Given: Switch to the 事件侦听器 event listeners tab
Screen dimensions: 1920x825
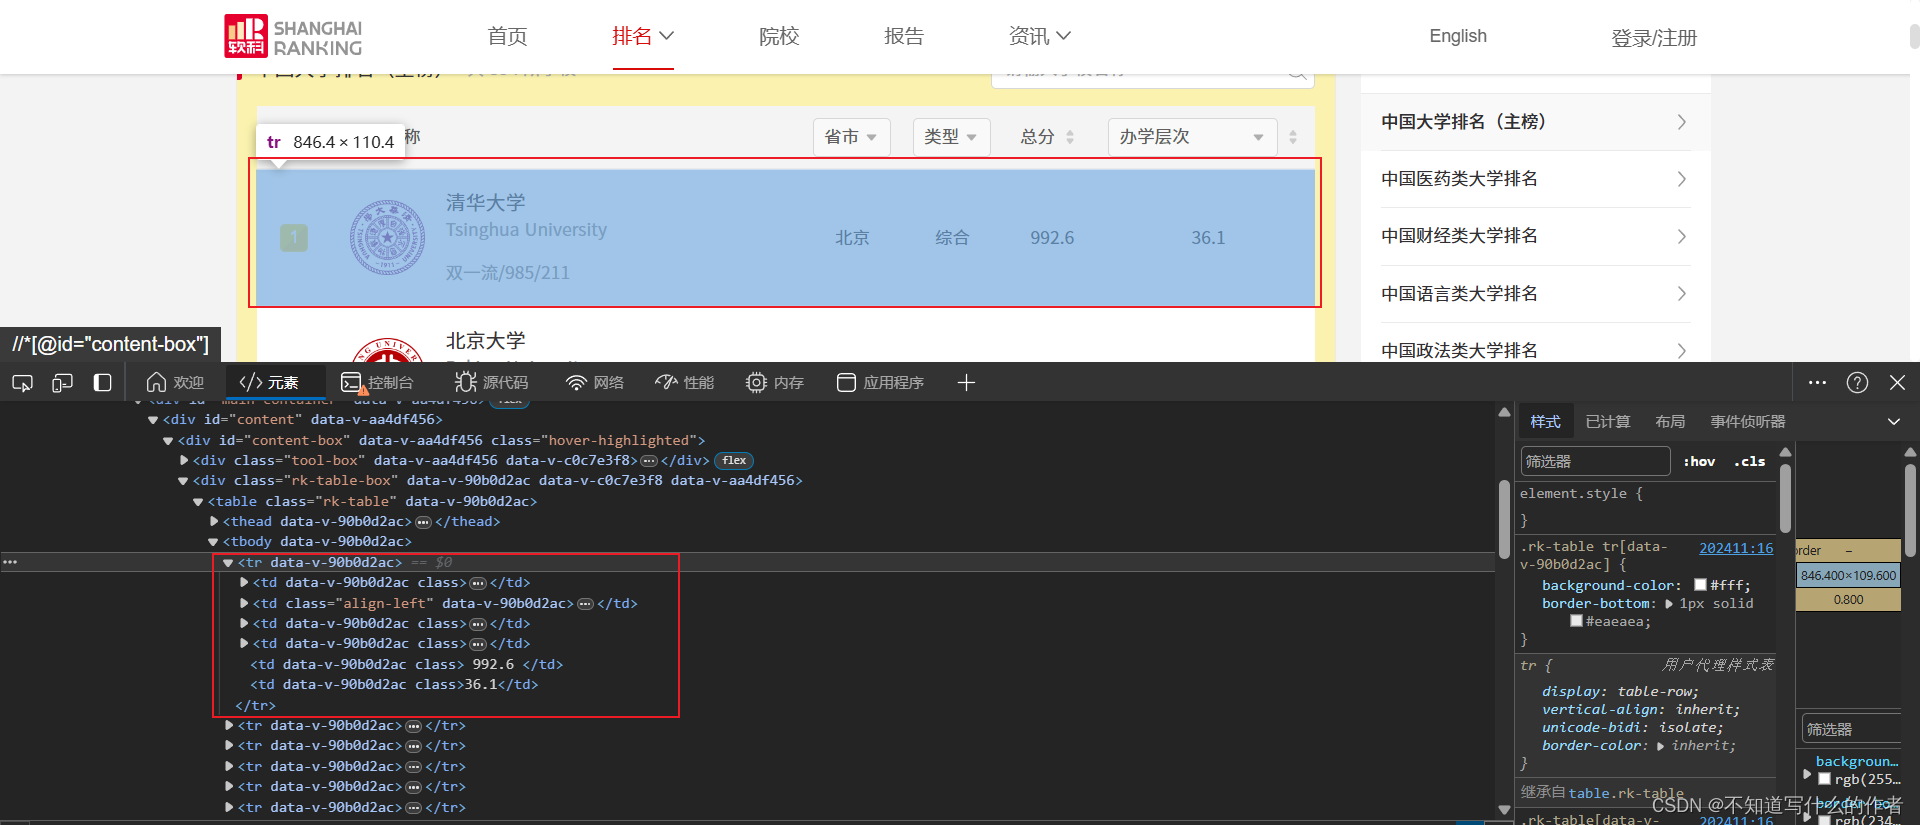Looking at the screenshot, I should (1748, 422).
